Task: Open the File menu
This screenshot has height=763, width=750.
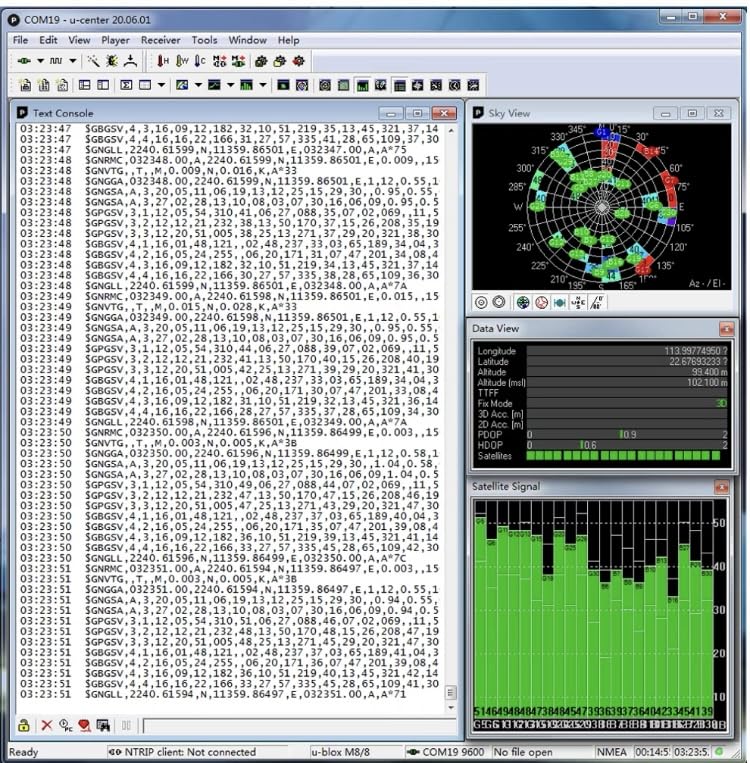Action: [x=20, y=40]
